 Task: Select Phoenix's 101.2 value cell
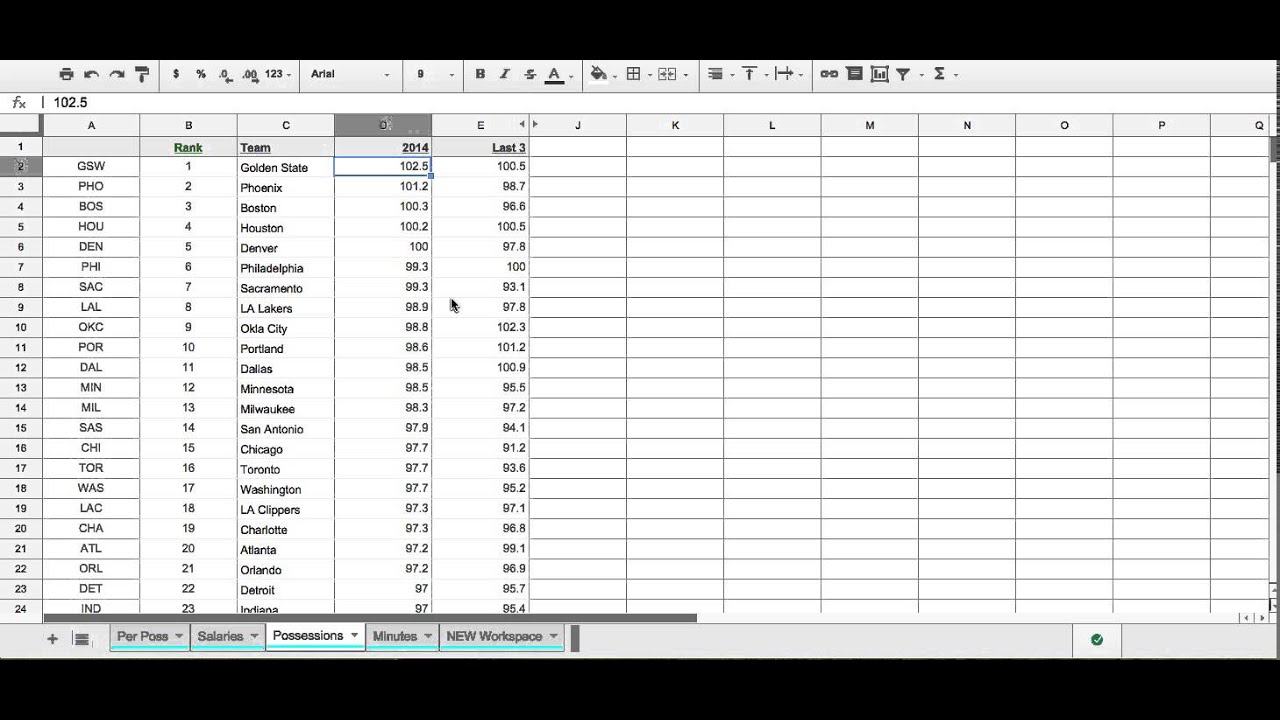tap(383, 187)
